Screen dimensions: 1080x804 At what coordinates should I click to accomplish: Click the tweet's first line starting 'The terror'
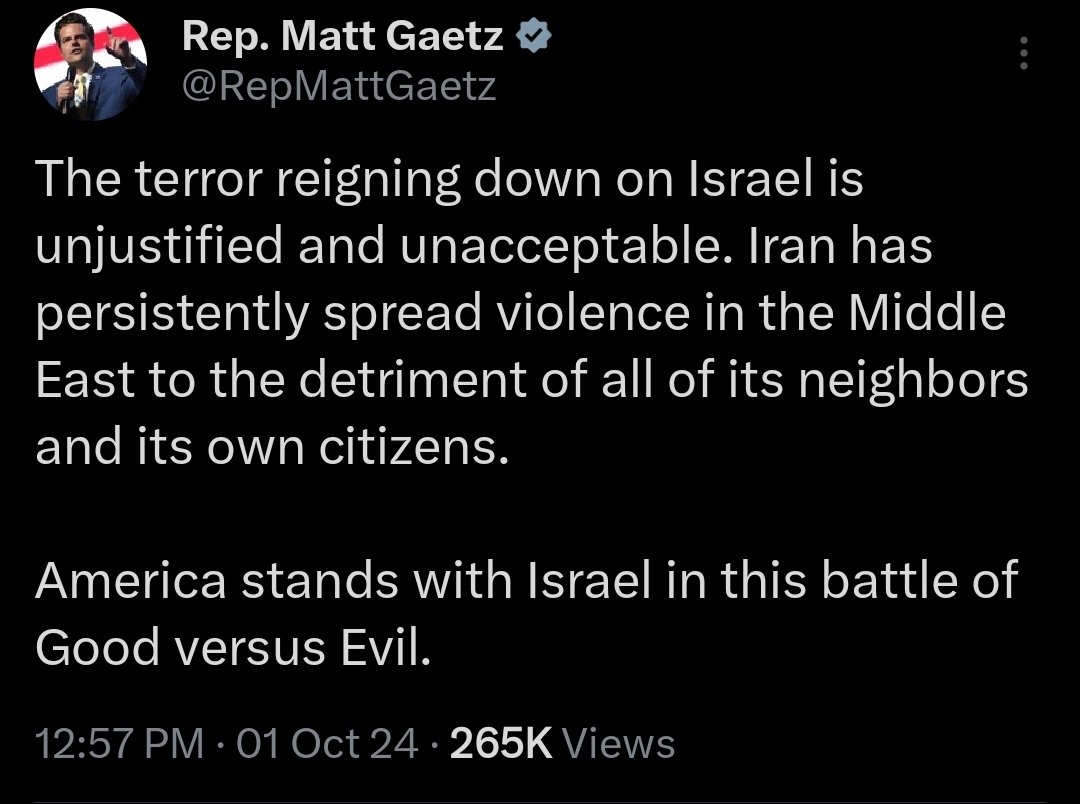tap(449, 180)
